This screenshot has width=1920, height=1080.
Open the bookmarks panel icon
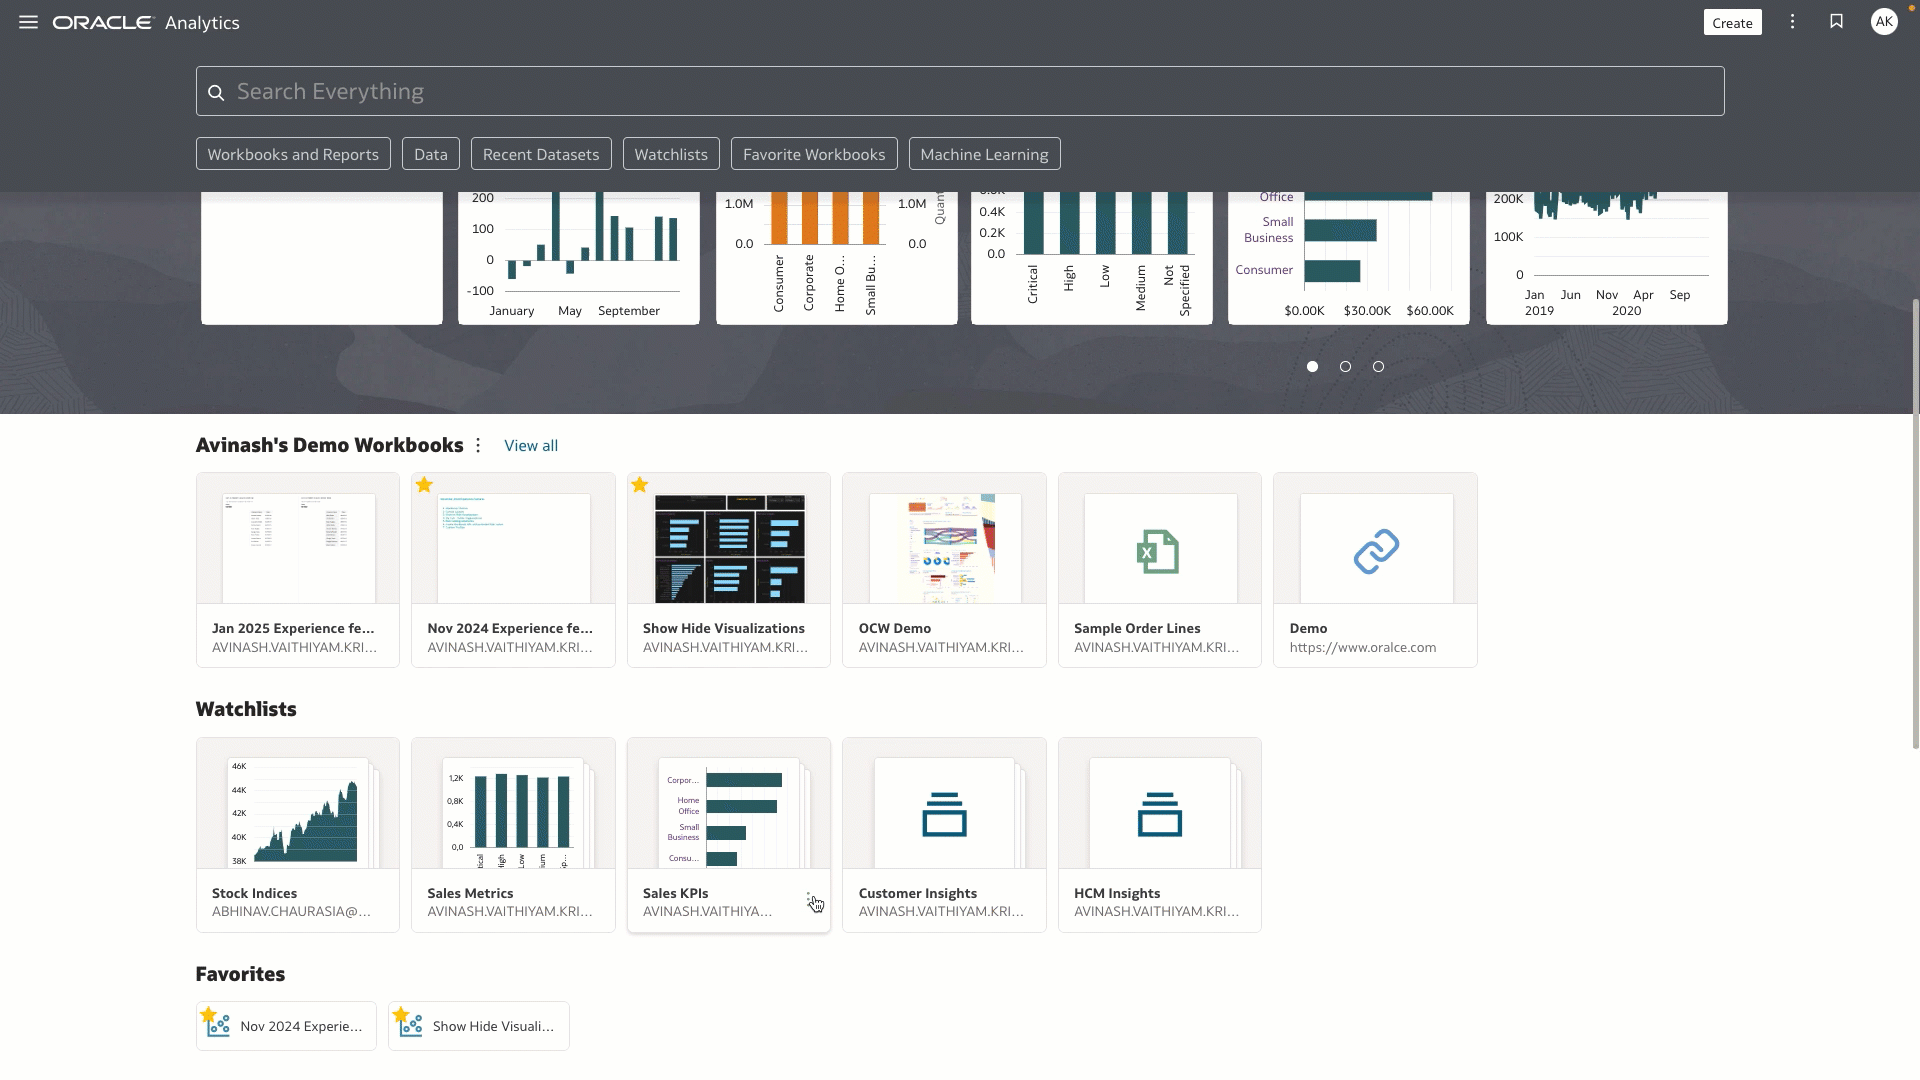(1837, 21)
